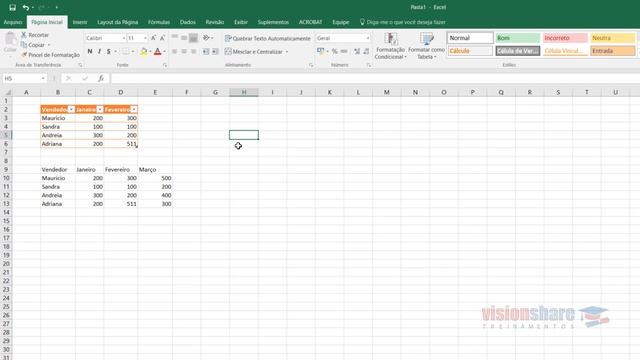Switch to the Revisão tab
The width and height of the screenshot is (640, 360).
point(215,22)
